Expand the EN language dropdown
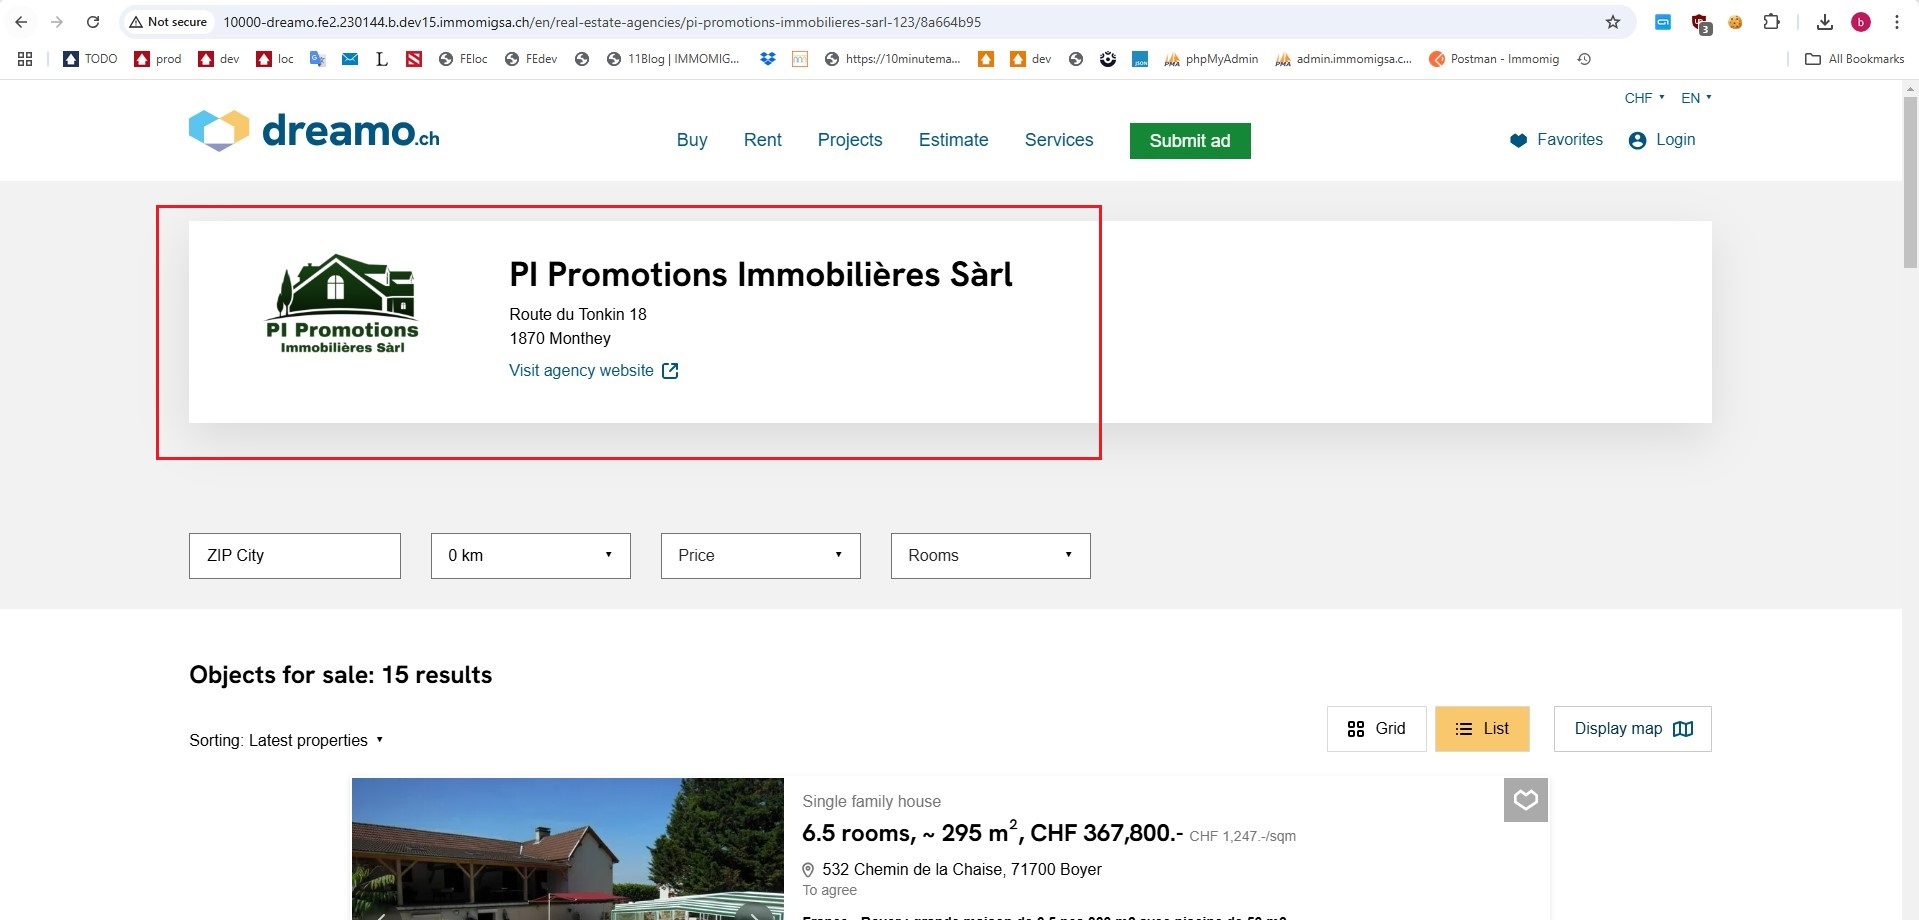Viewport: 1919px width, 920px height. tap(1697, 98)
